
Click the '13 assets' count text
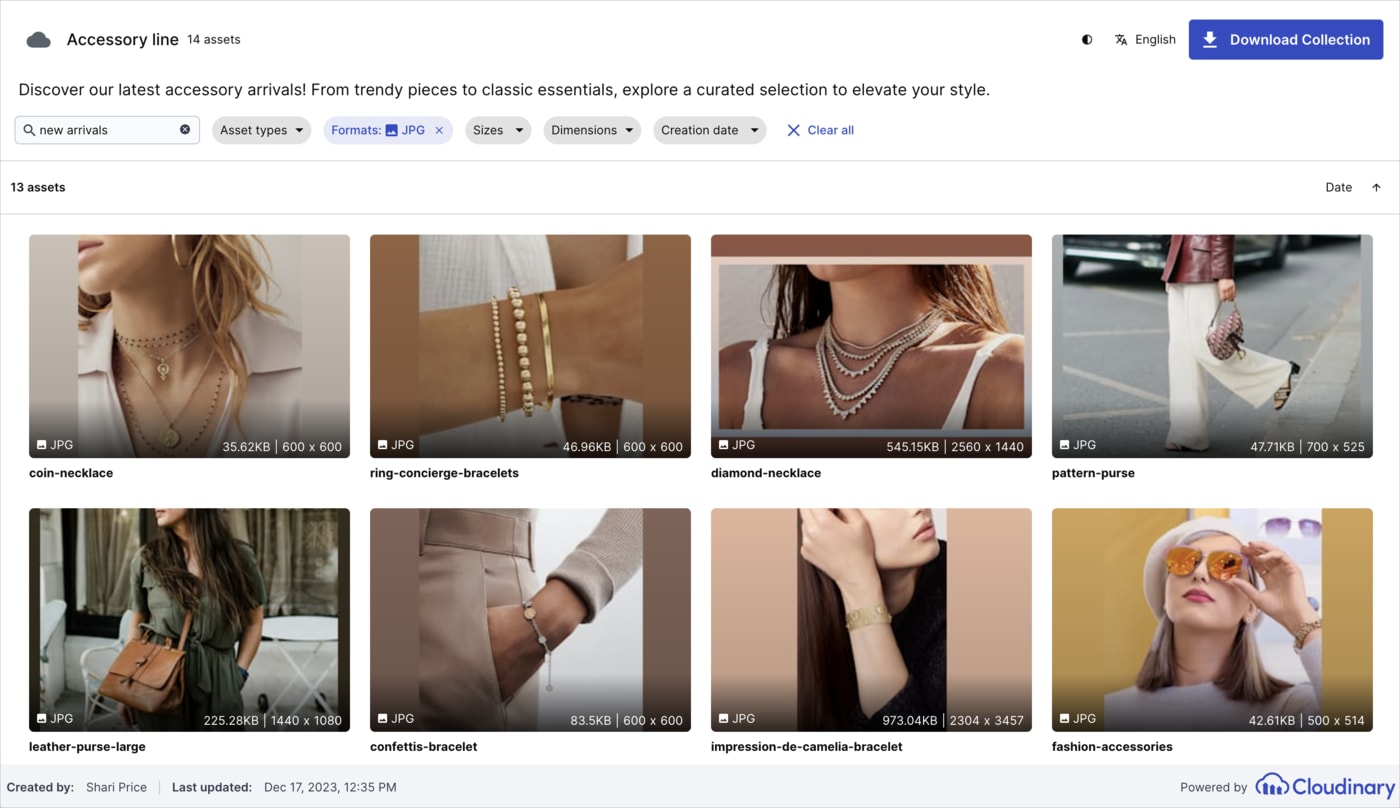38,187
